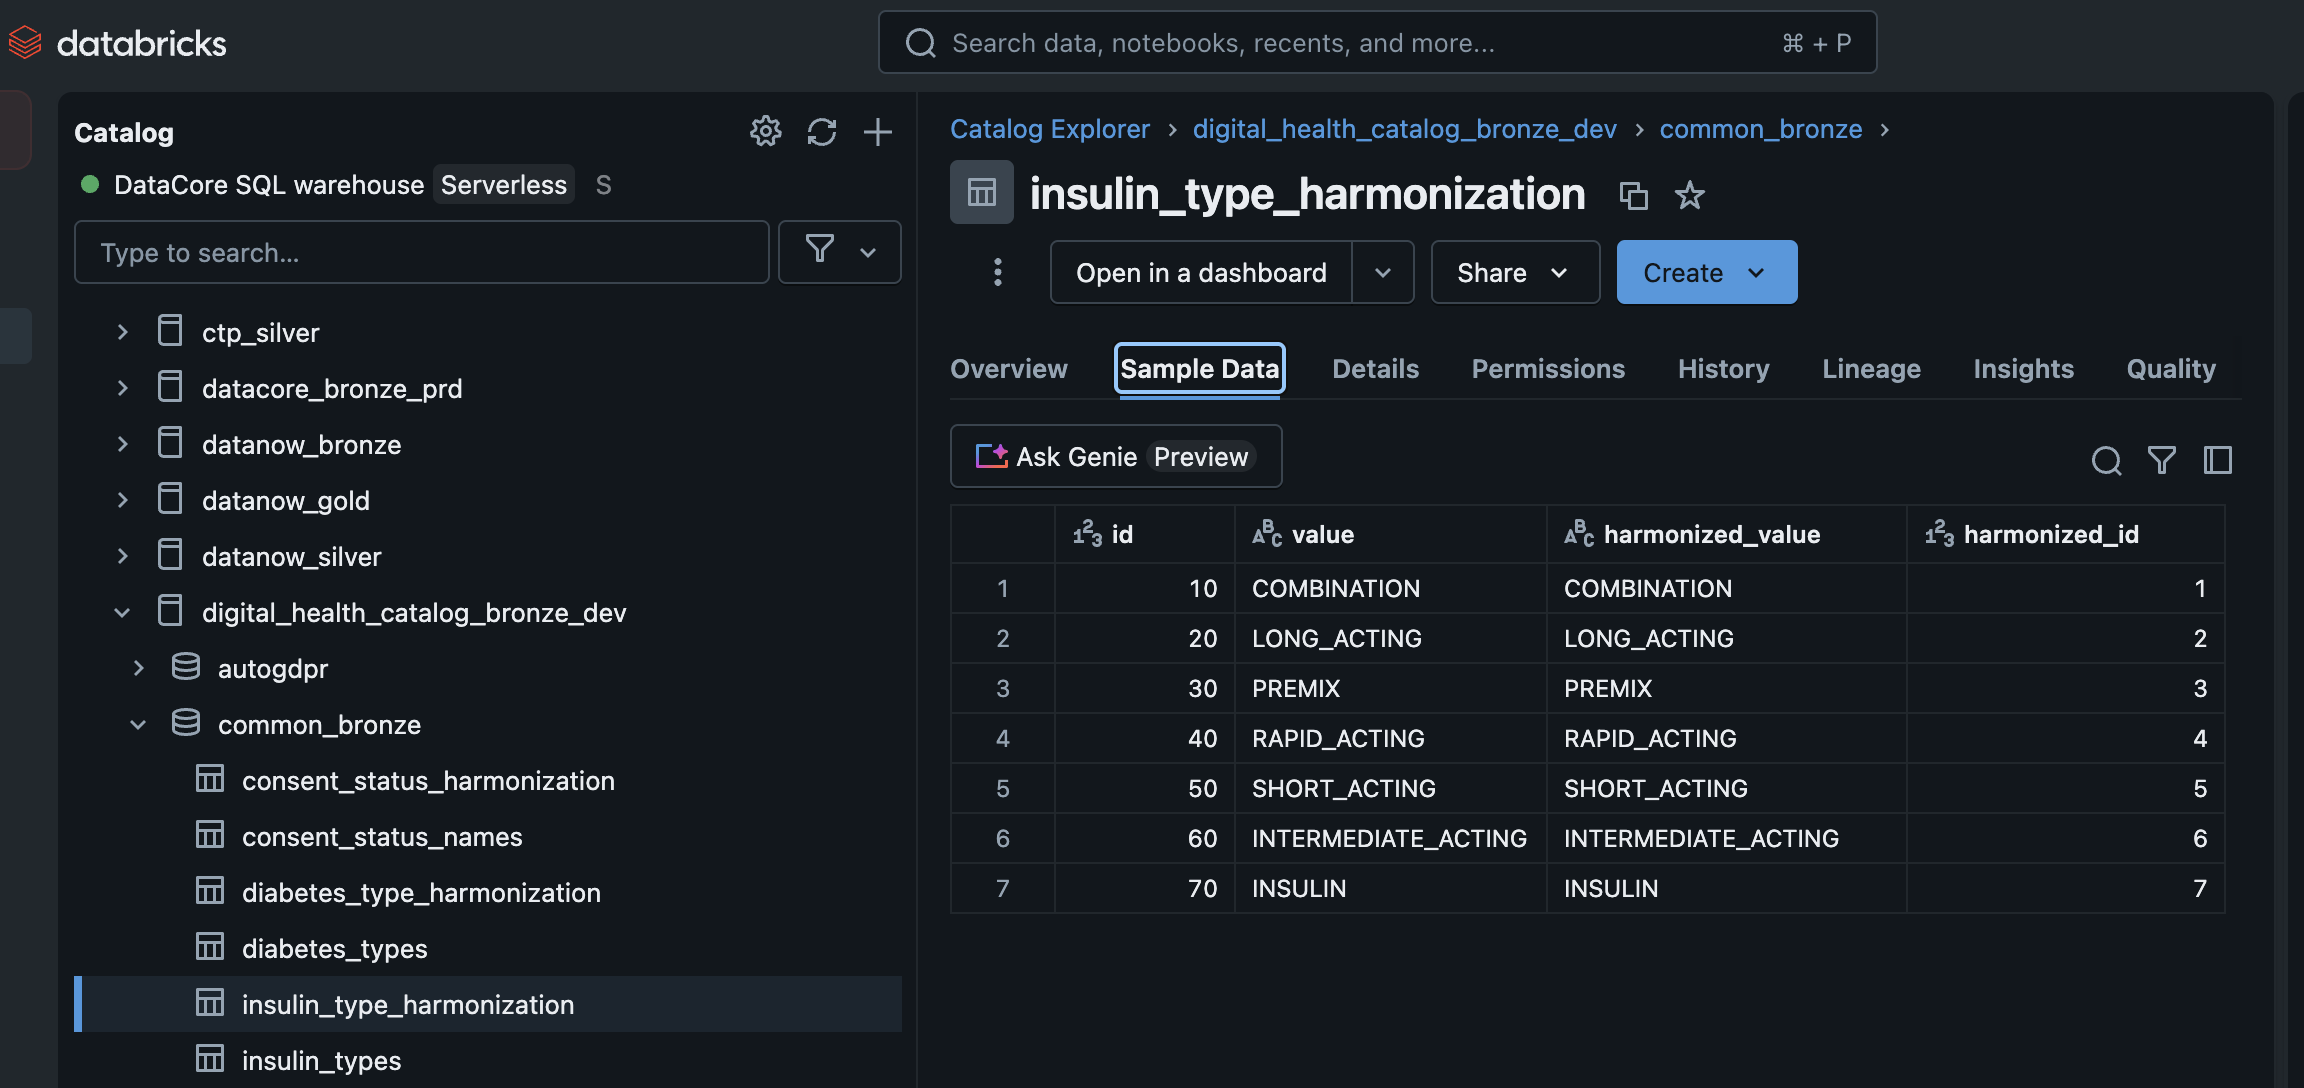Expand the datacore_bronze_prd catalog
Screen dimensions: 2304x1088
point(122,387)
